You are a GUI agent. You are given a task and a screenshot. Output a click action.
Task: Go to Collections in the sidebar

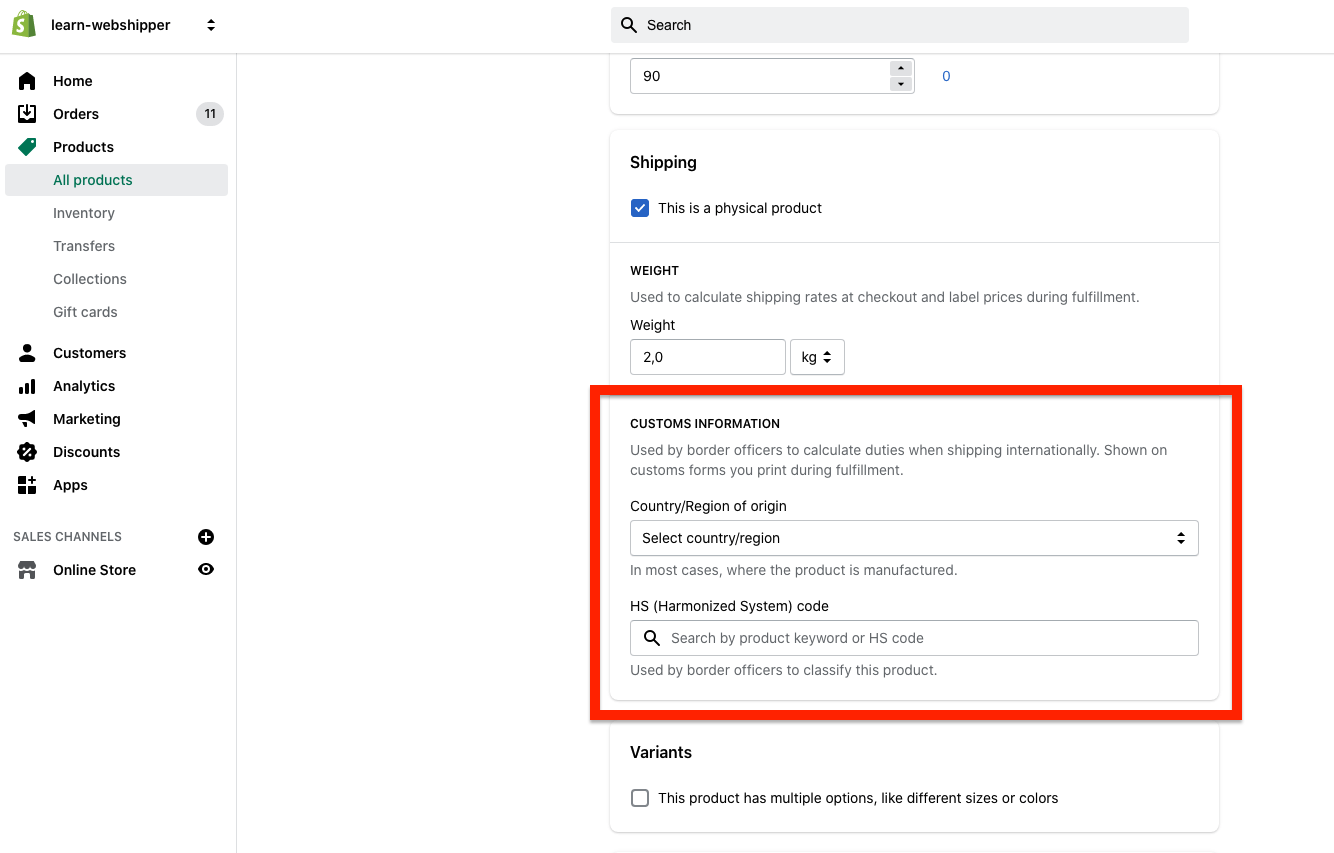90,279
